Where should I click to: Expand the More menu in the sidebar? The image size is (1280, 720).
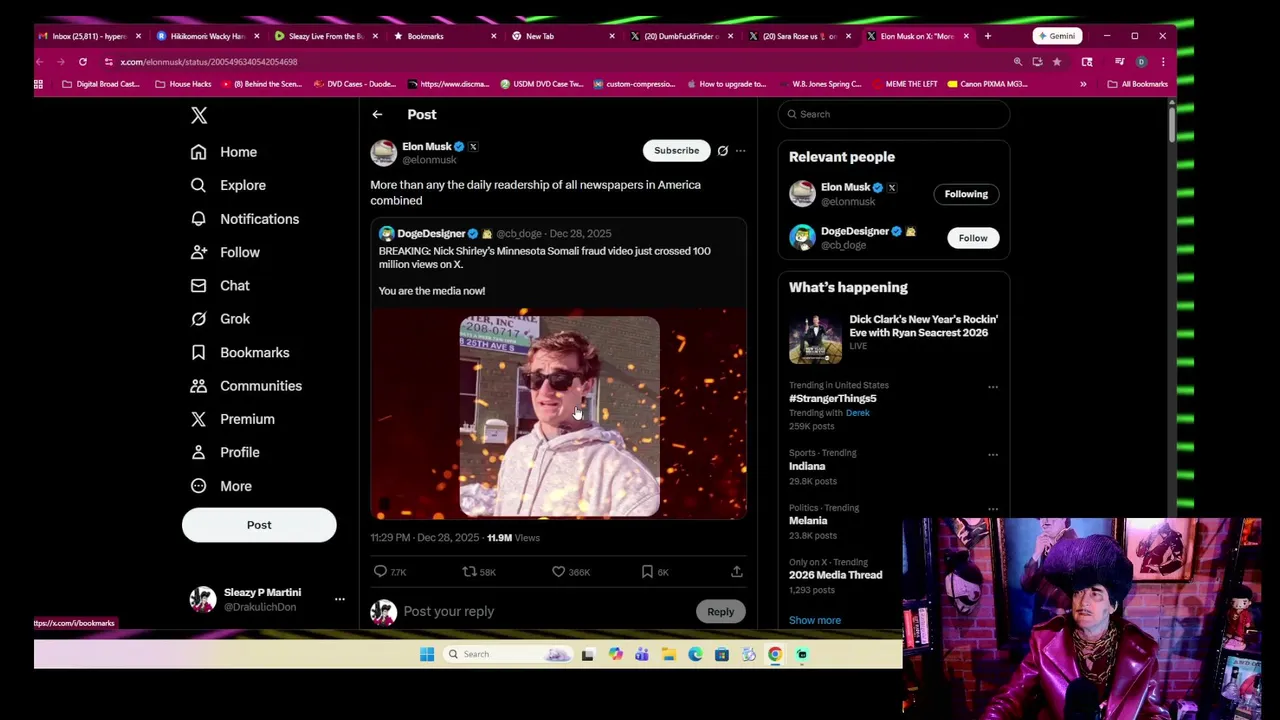[221, 486]
